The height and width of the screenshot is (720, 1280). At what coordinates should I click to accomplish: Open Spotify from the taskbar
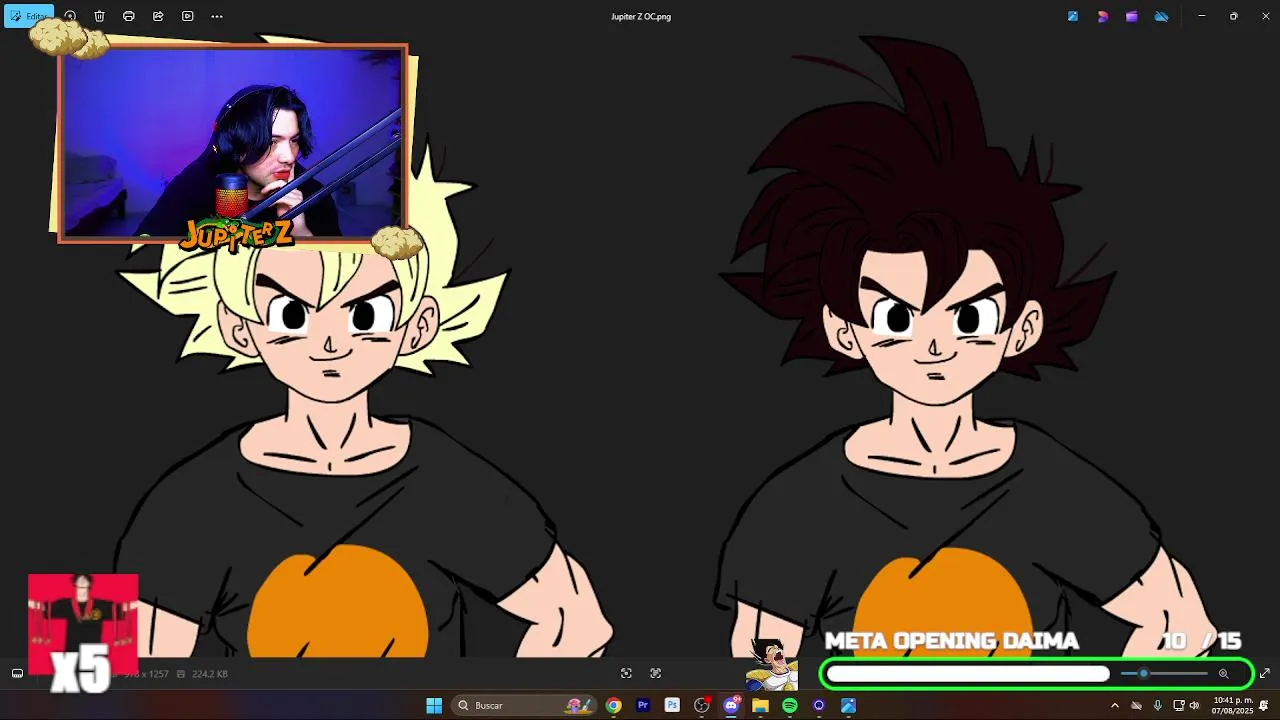(x=790, y=706)
